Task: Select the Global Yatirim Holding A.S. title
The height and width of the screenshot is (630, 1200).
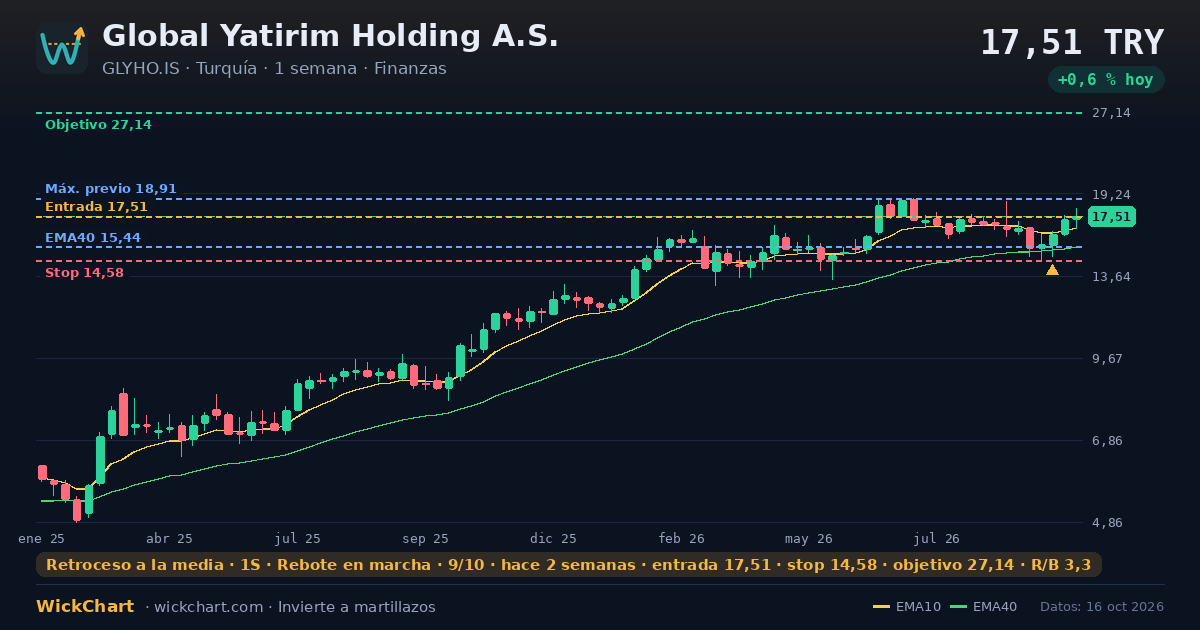Action: [330, 36]
